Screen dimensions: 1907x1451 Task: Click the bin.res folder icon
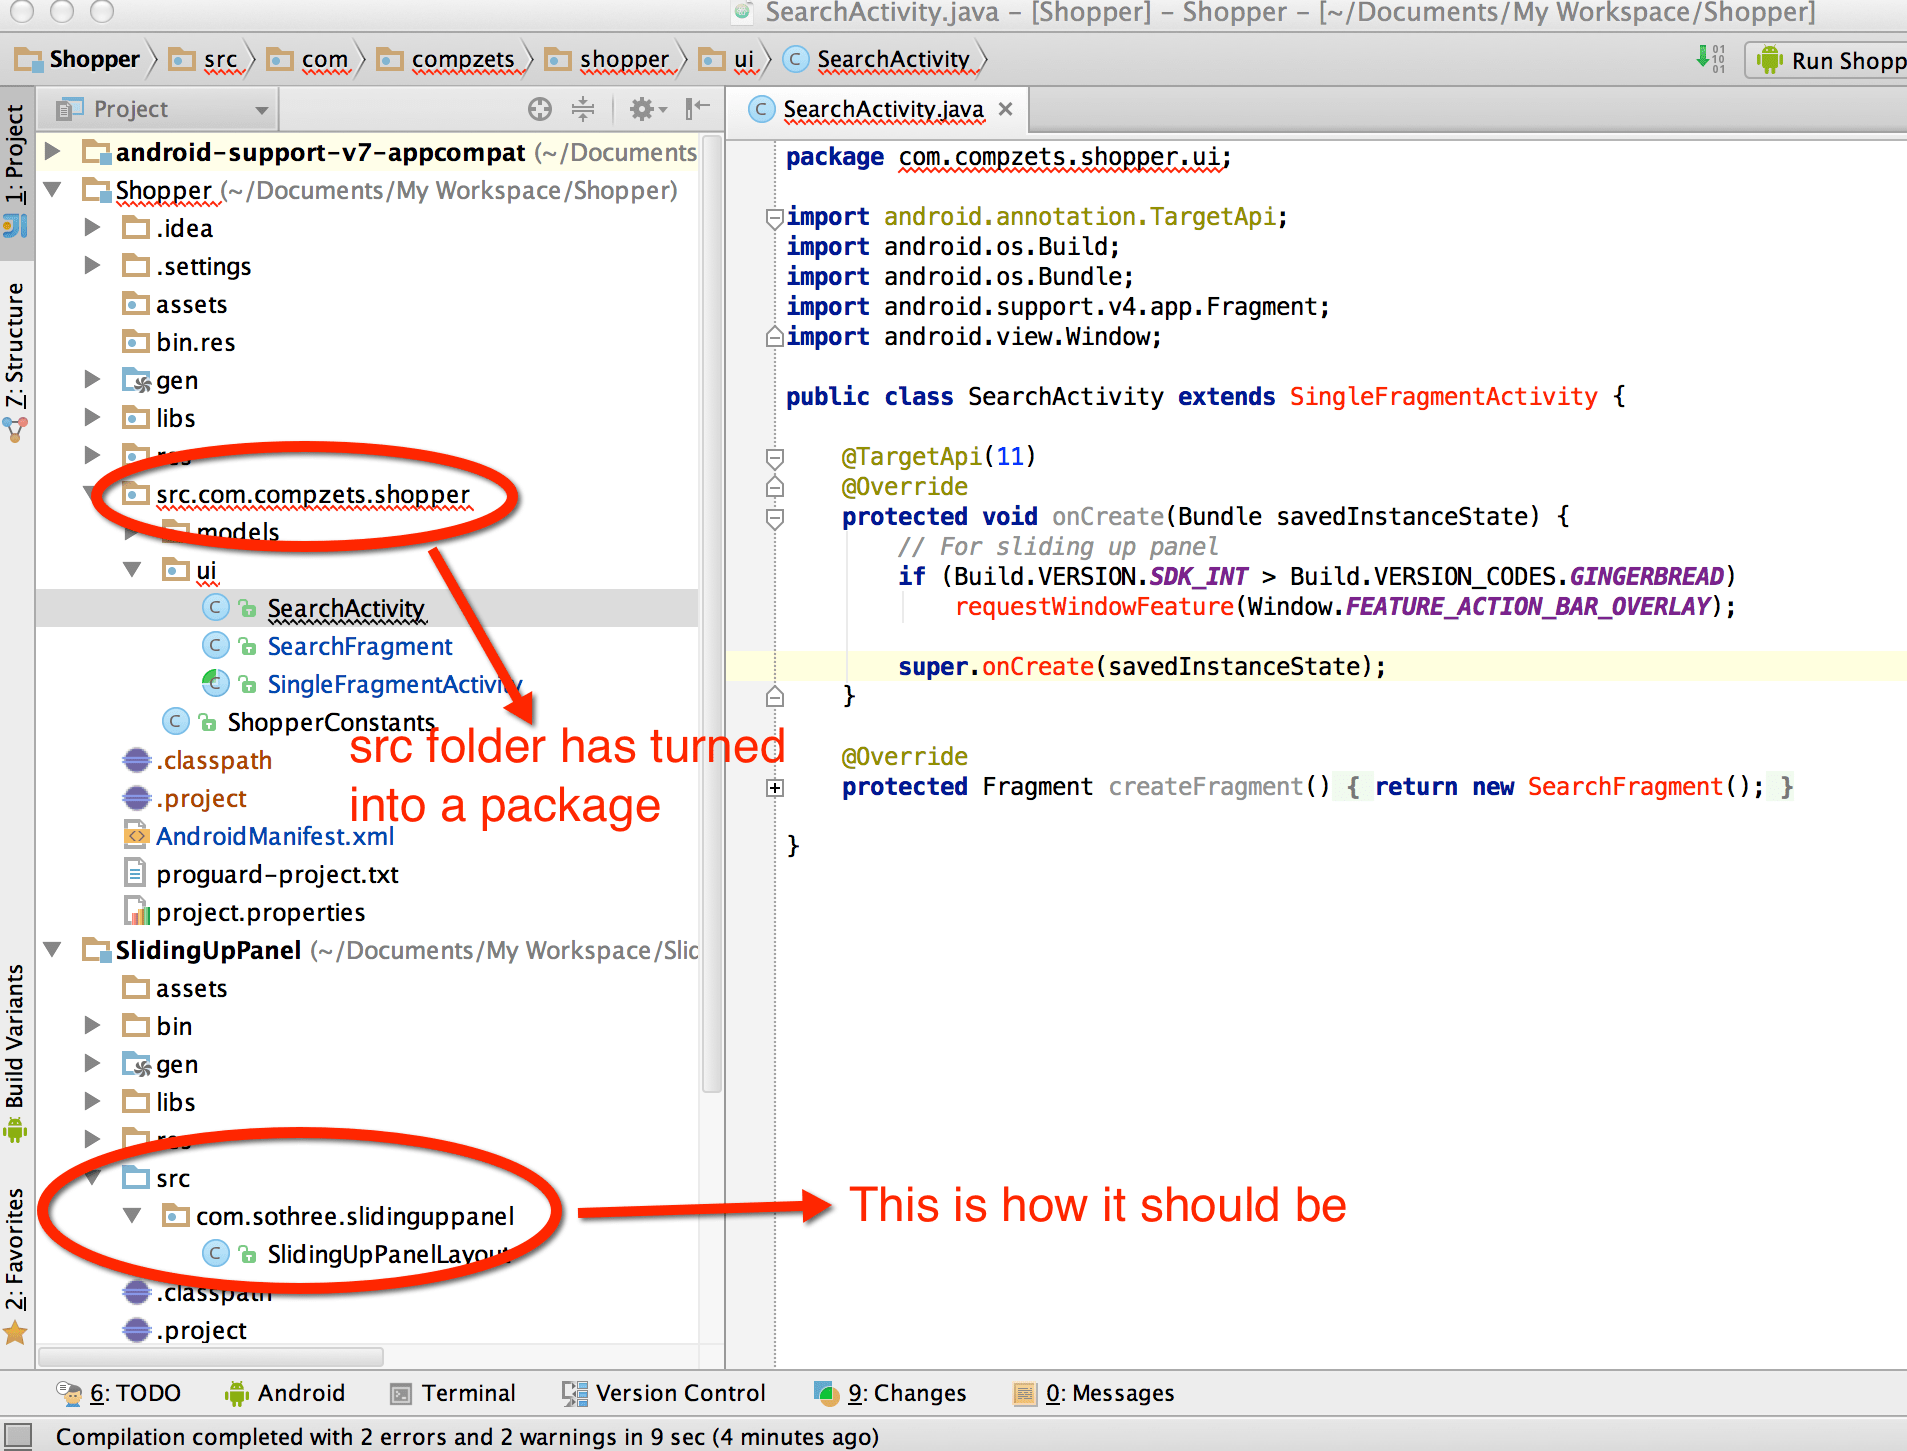point(136,341)
